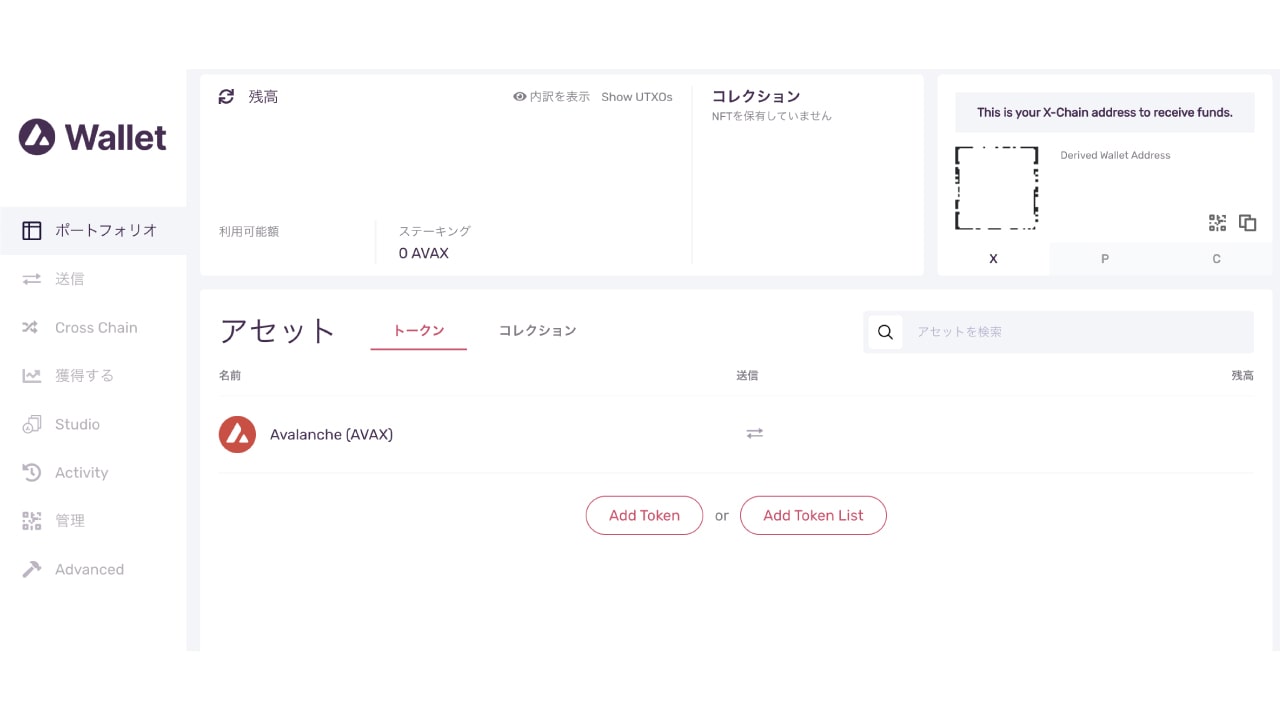Switch to the P chain address tab
This screenshot has width=1280, height=720.
(1105, 259)
